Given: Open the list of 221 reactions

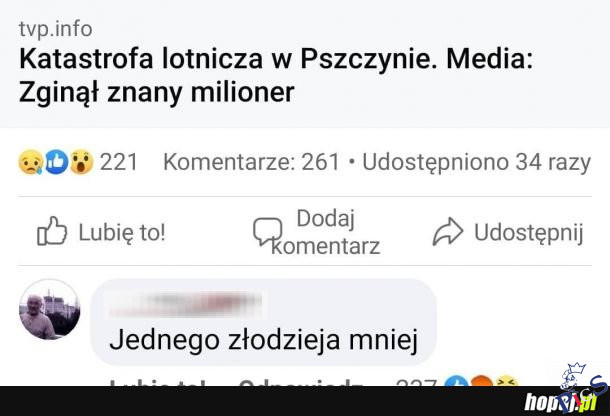Looking at the screenshot, I should pyautogui.click(x=118, y=161).
